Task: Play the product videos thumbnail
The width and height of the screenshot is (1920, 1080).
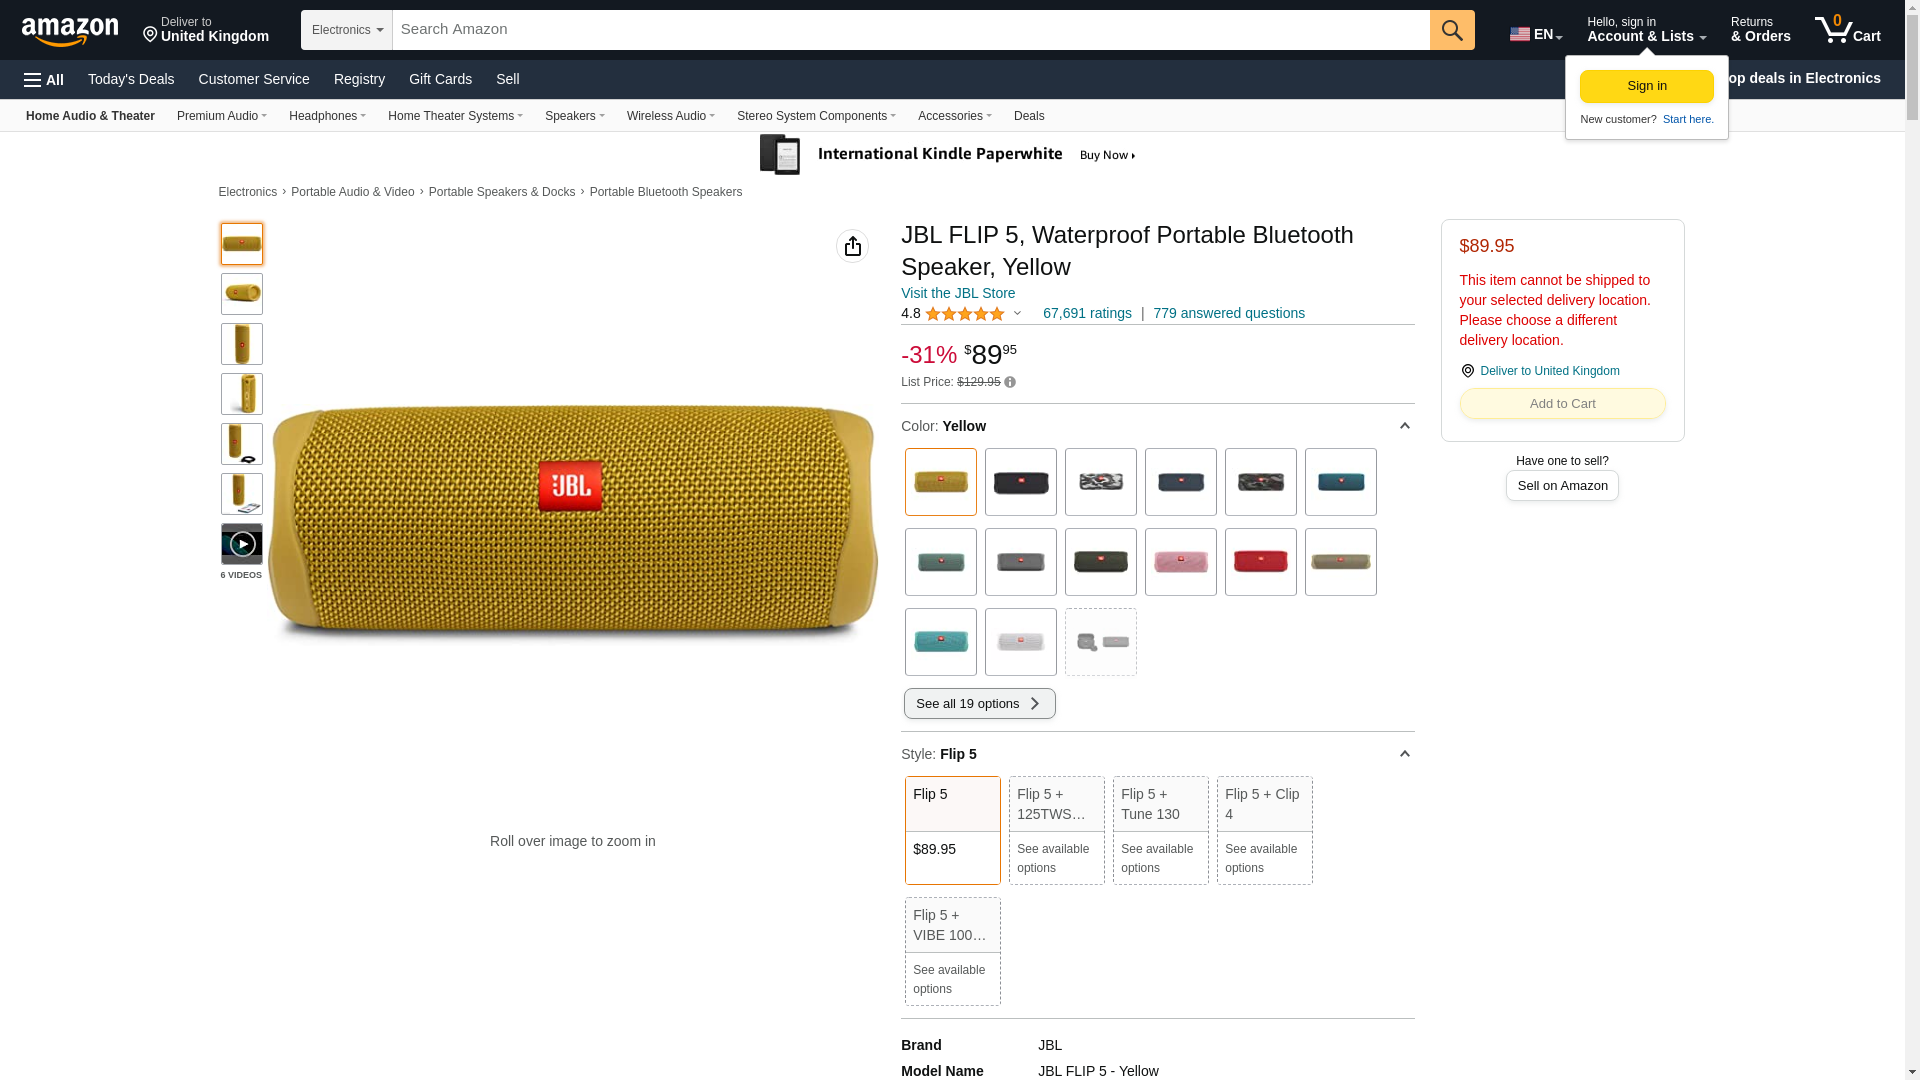Action: [242, 544]
